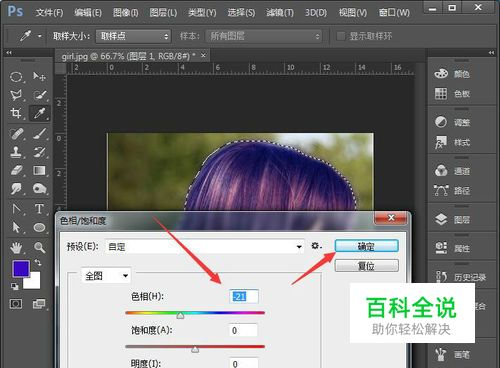
Task: Select the Eraser tool
Action: (16, 170)
